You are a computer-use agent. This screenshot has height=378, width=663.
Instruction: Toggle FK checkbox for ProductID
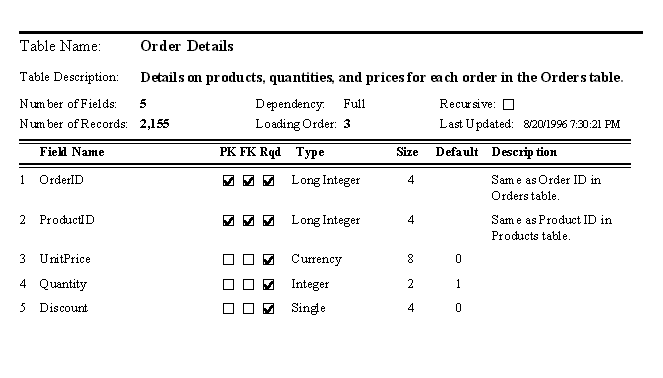point(248,221)
